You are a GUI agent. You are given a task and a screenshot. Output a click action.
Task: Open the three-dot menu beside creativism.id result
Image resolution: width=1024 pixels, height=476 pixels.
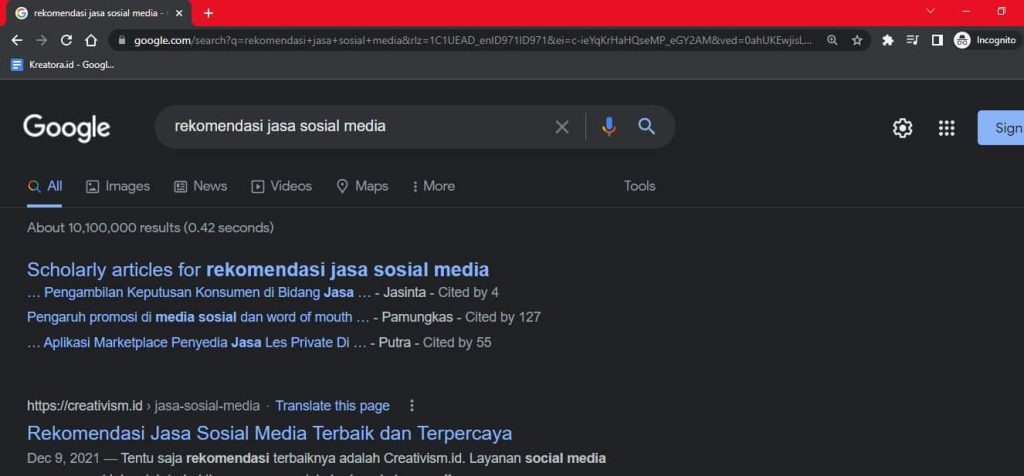point(411,406)
